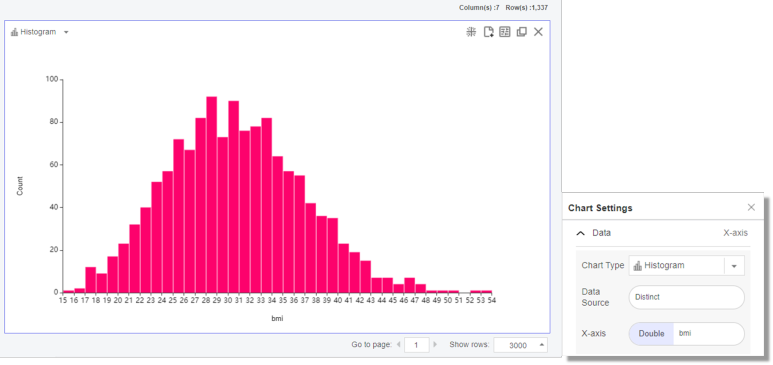Click the '15' x-axis tick label
The image size is (773, 365).
click(x=63, y=300)
